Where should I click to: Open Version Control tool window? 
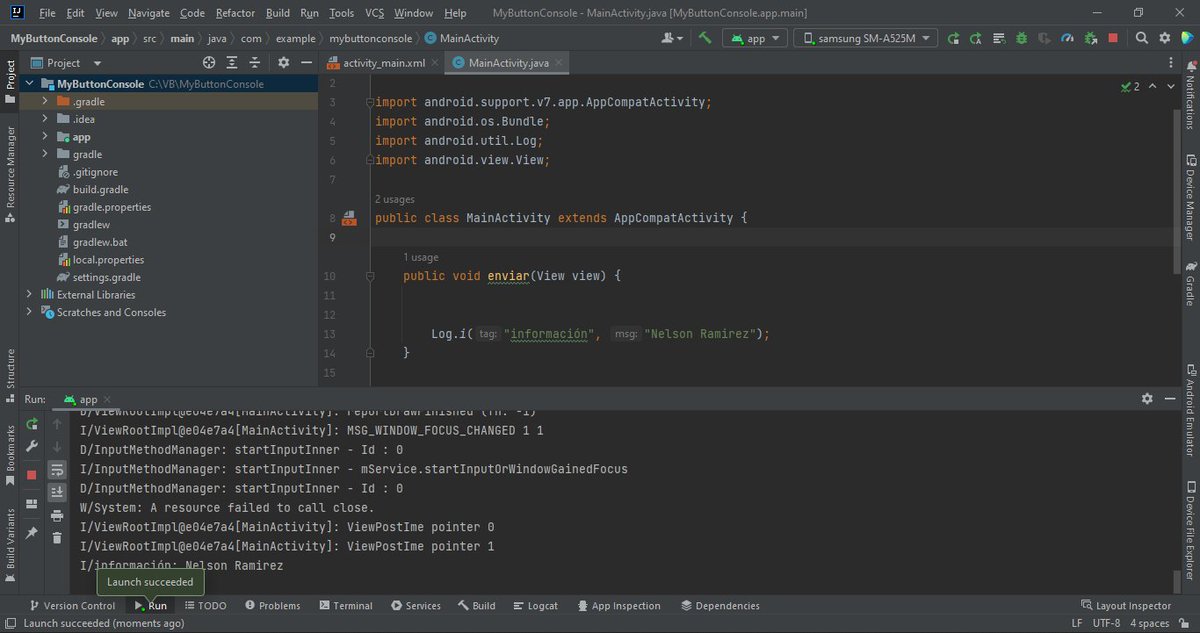(x=72, y=606)
